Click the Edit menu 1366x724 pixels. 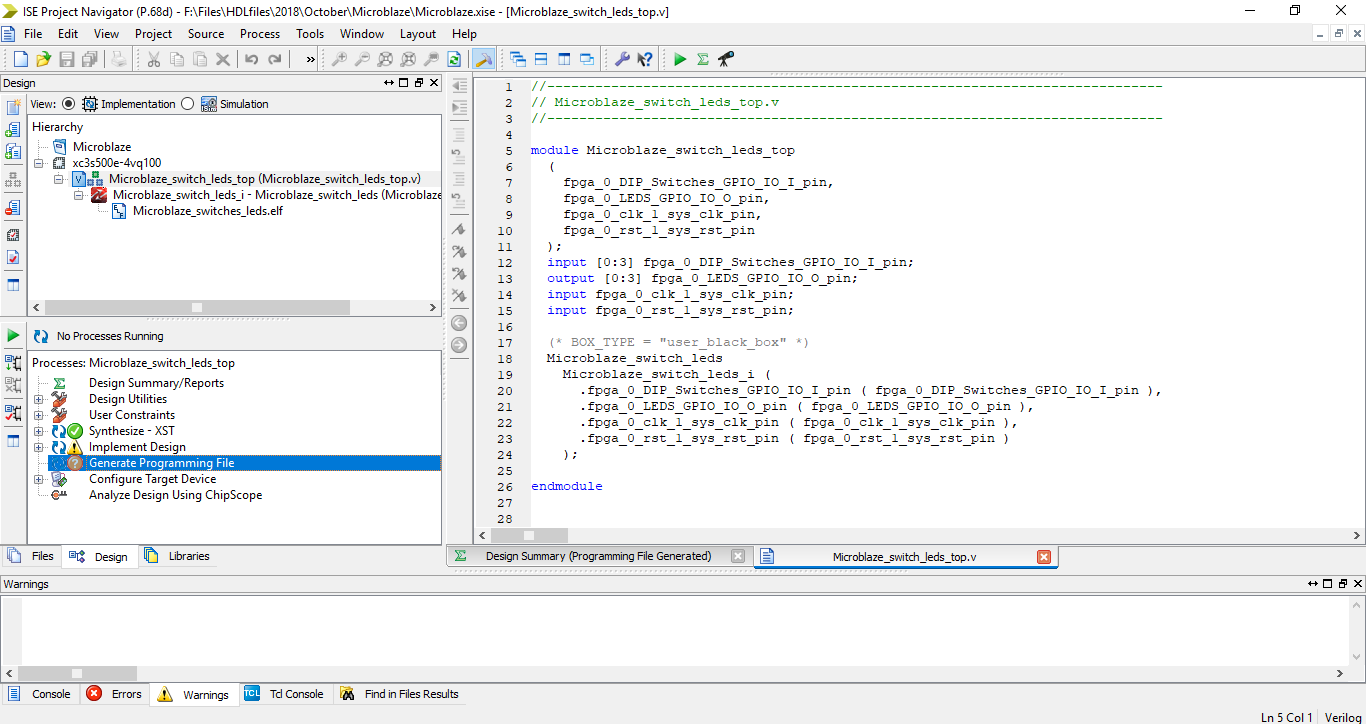click(68, 34)
